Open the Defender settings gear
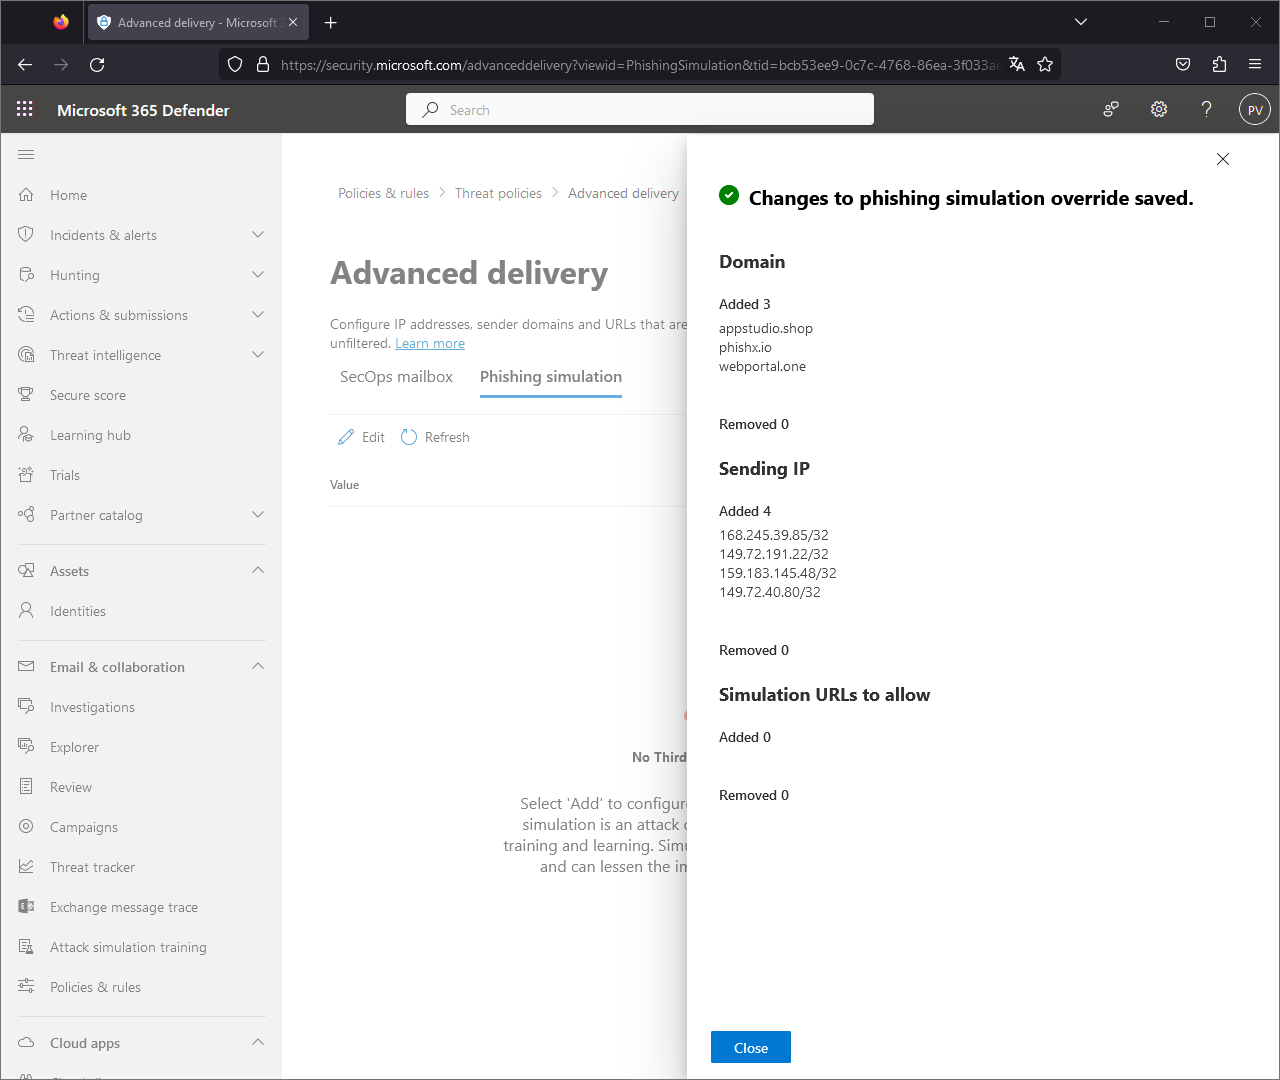This screenshot has height=1080, width=1280. [x=1159, y=109]
